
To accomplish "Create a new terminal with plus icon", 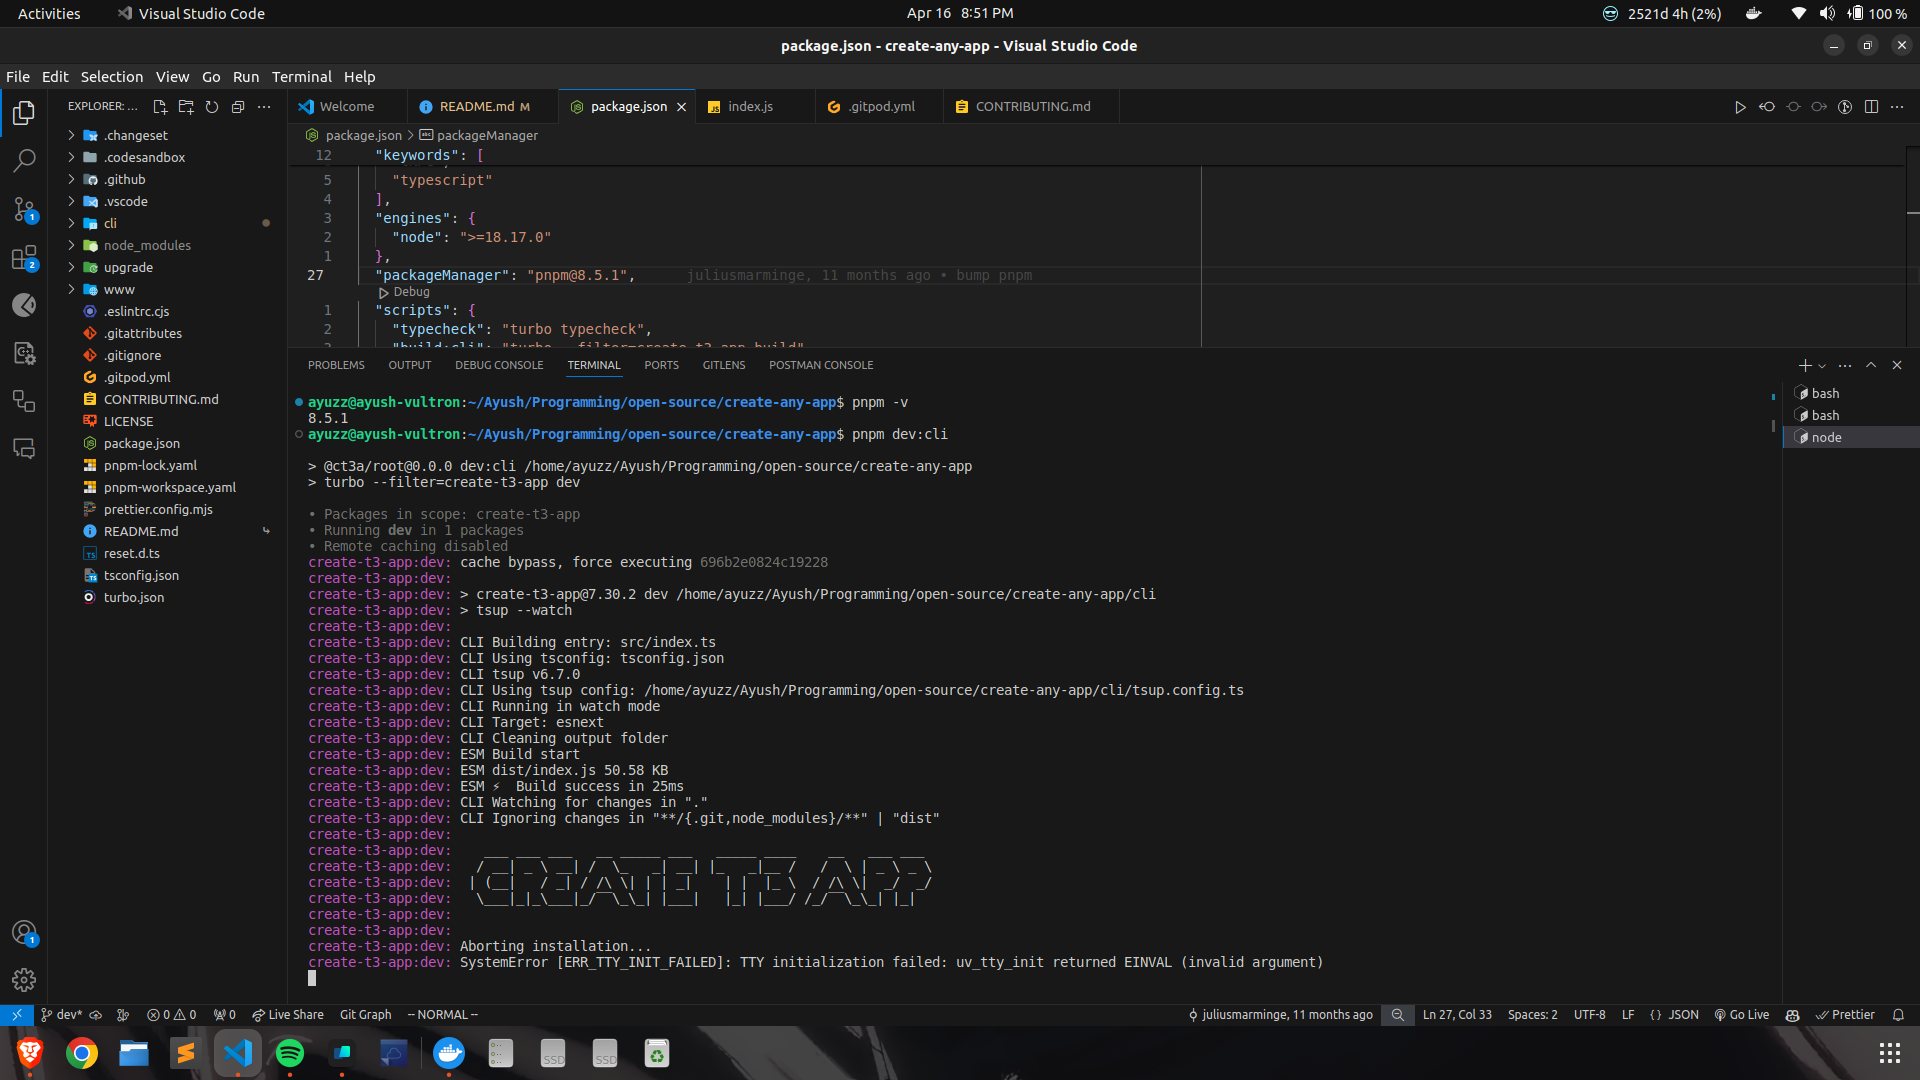I will (x=1805, y=365).
